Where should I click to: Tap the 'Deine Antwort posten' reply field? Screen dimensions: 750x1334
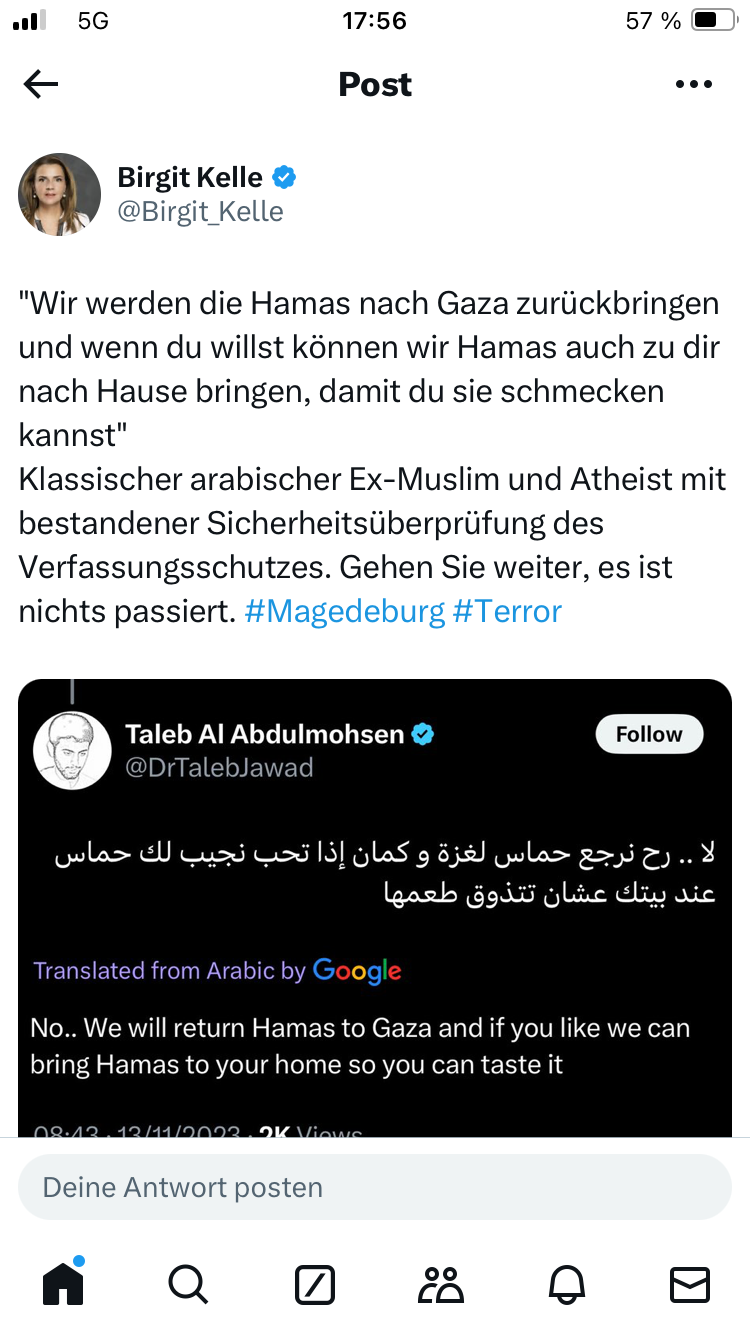click(375, 1187)
